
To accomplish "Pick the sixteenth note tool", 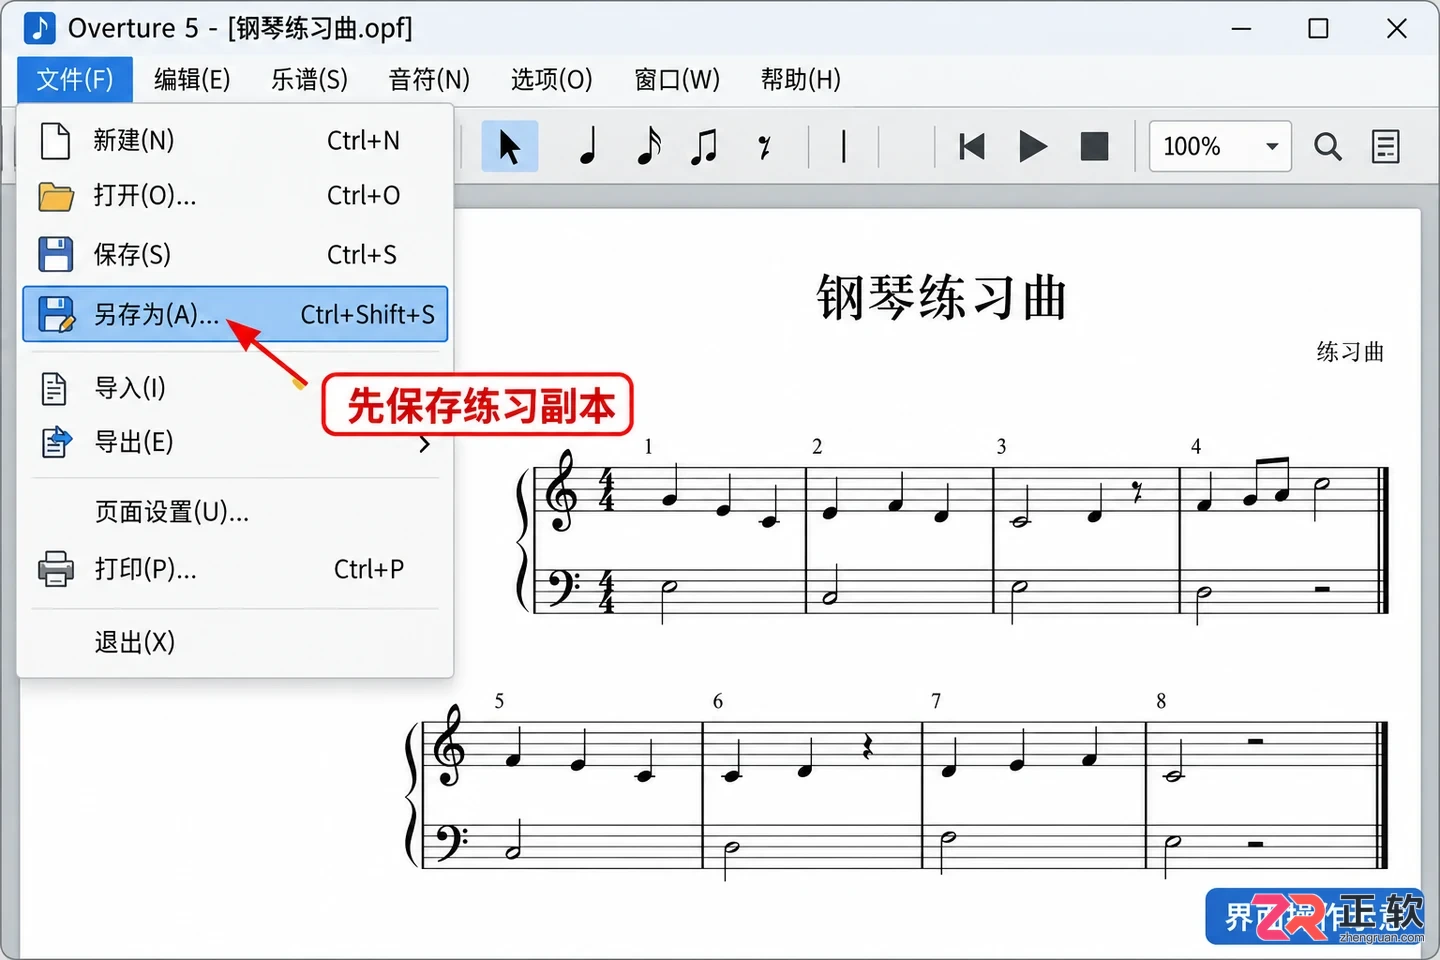I will click(648, 147).
